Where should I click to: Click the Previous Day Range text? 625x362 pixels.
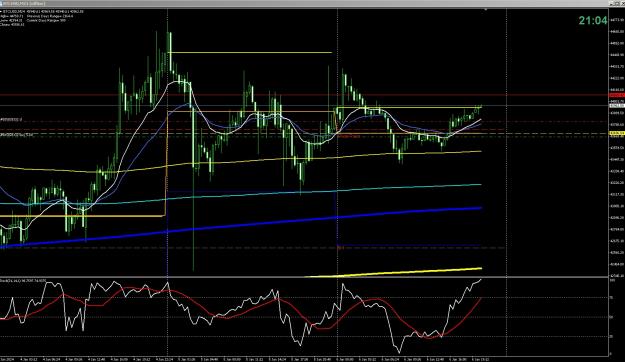[50, 16]
